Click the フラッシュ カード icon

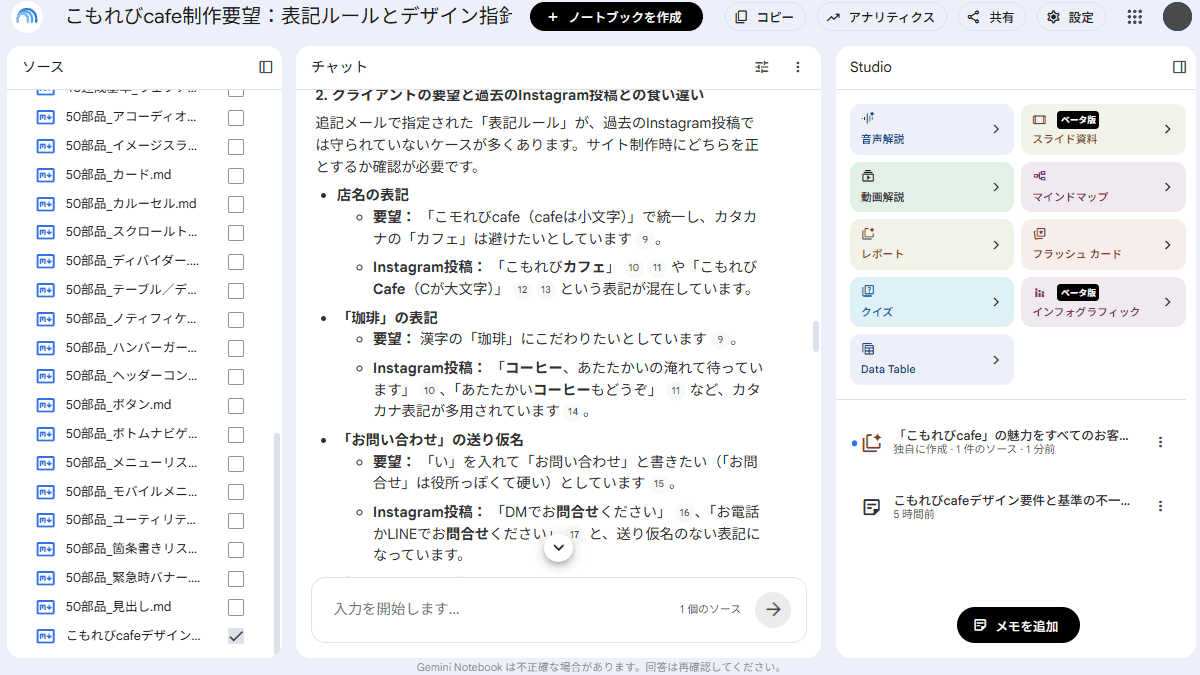coord(1040,234)
